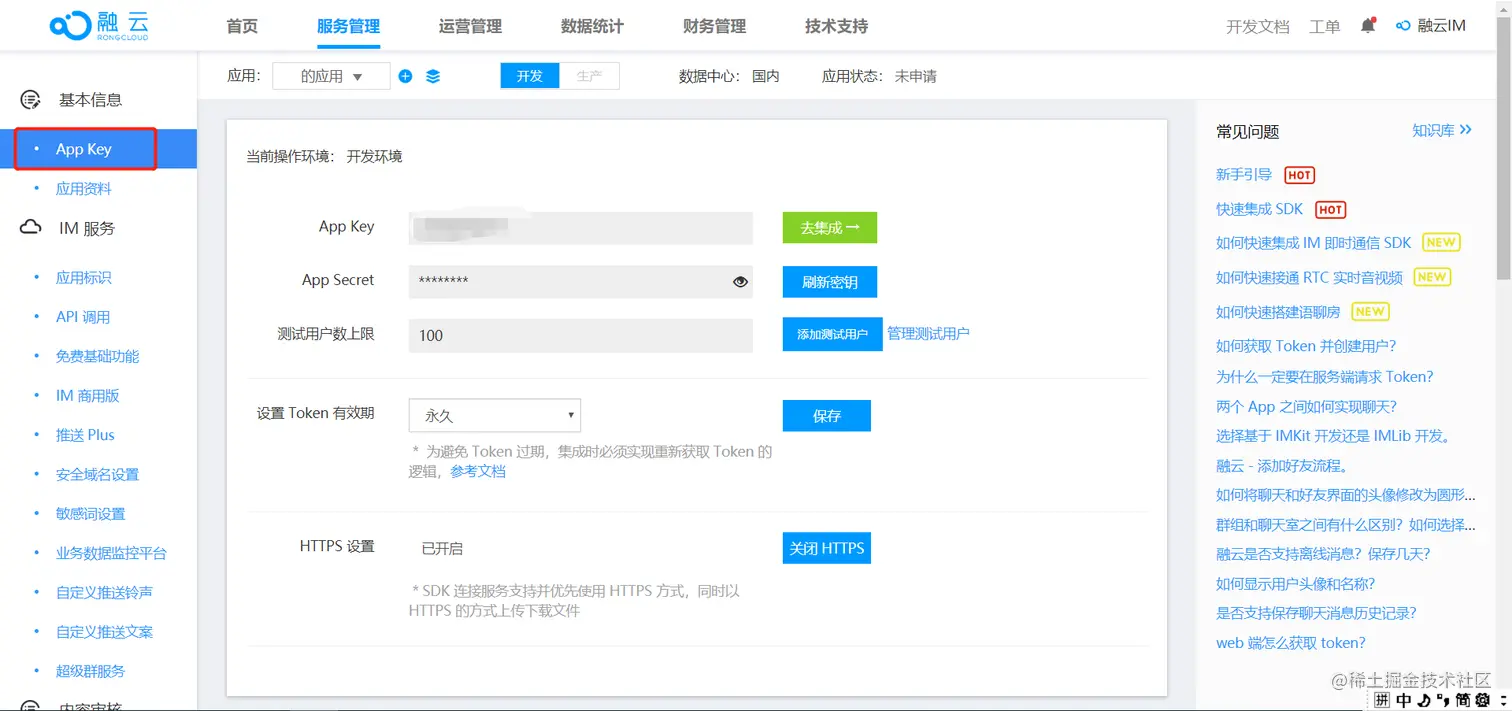Image resolution: width=1512 pixels, height=711 pixels.
Task: Select IM 商用版 in sidebar
Action: point(88,396)
